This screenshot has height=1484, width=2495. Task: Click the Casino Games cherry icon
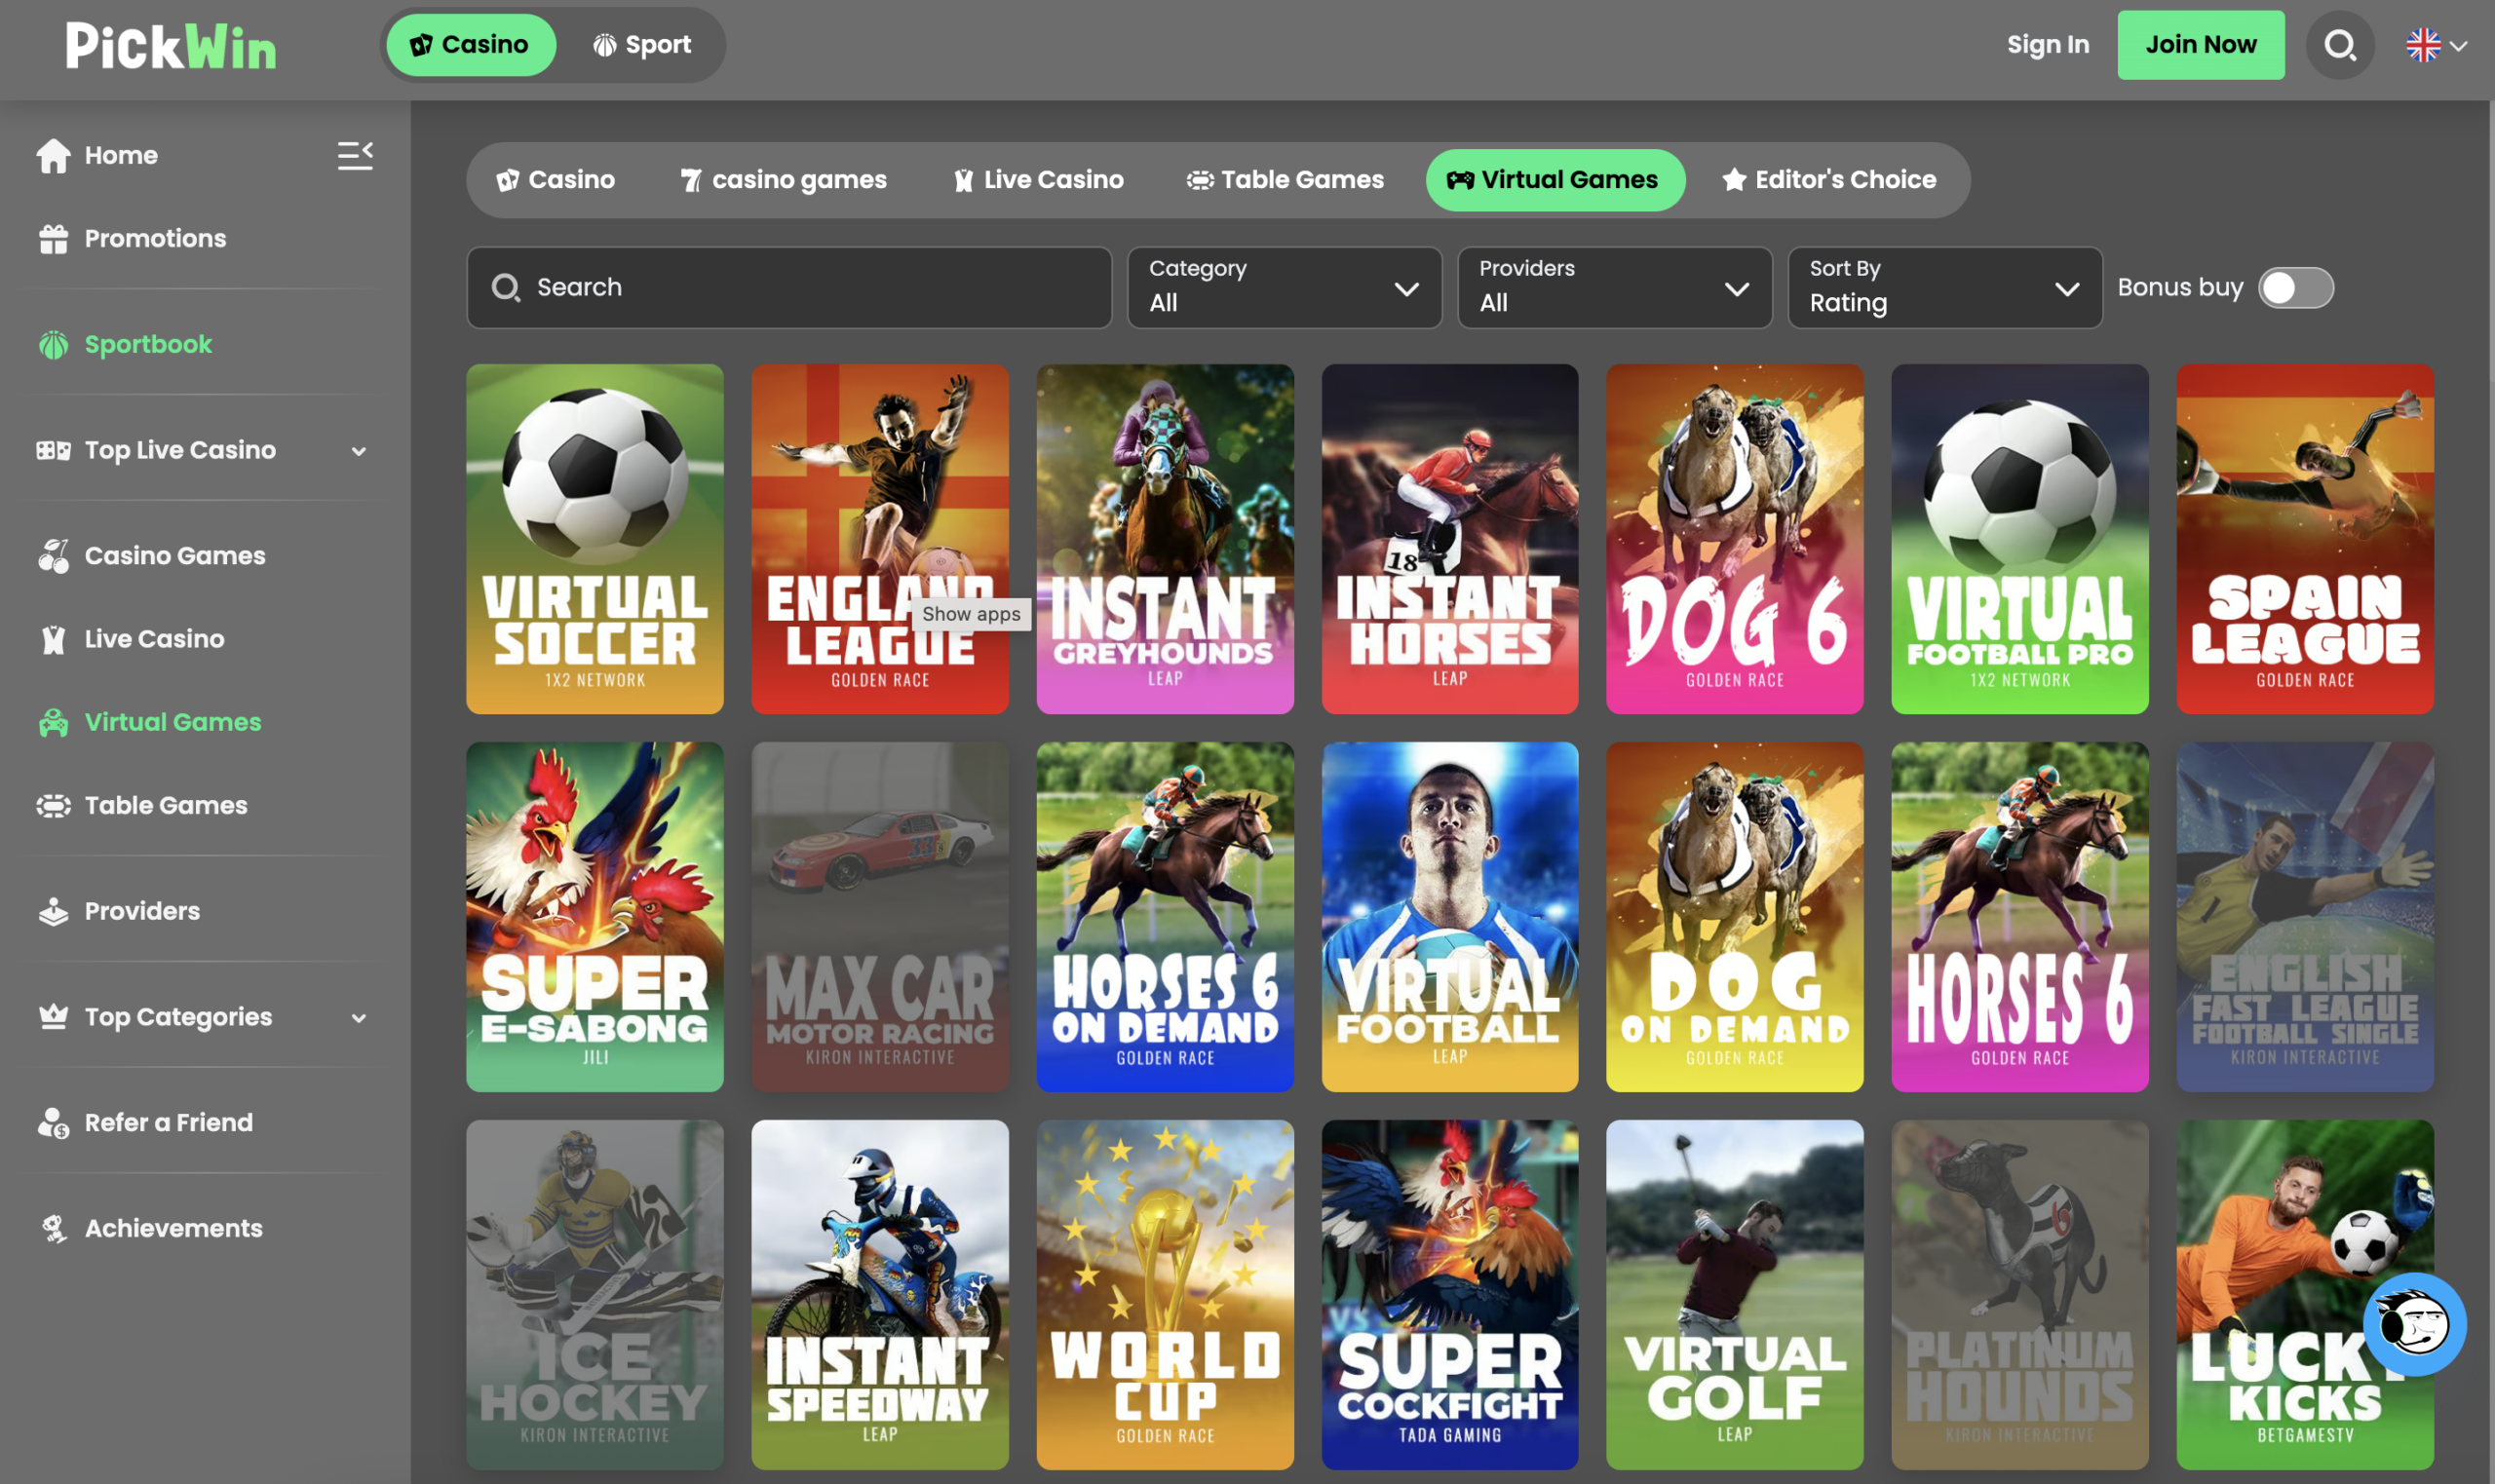point(53,556)
